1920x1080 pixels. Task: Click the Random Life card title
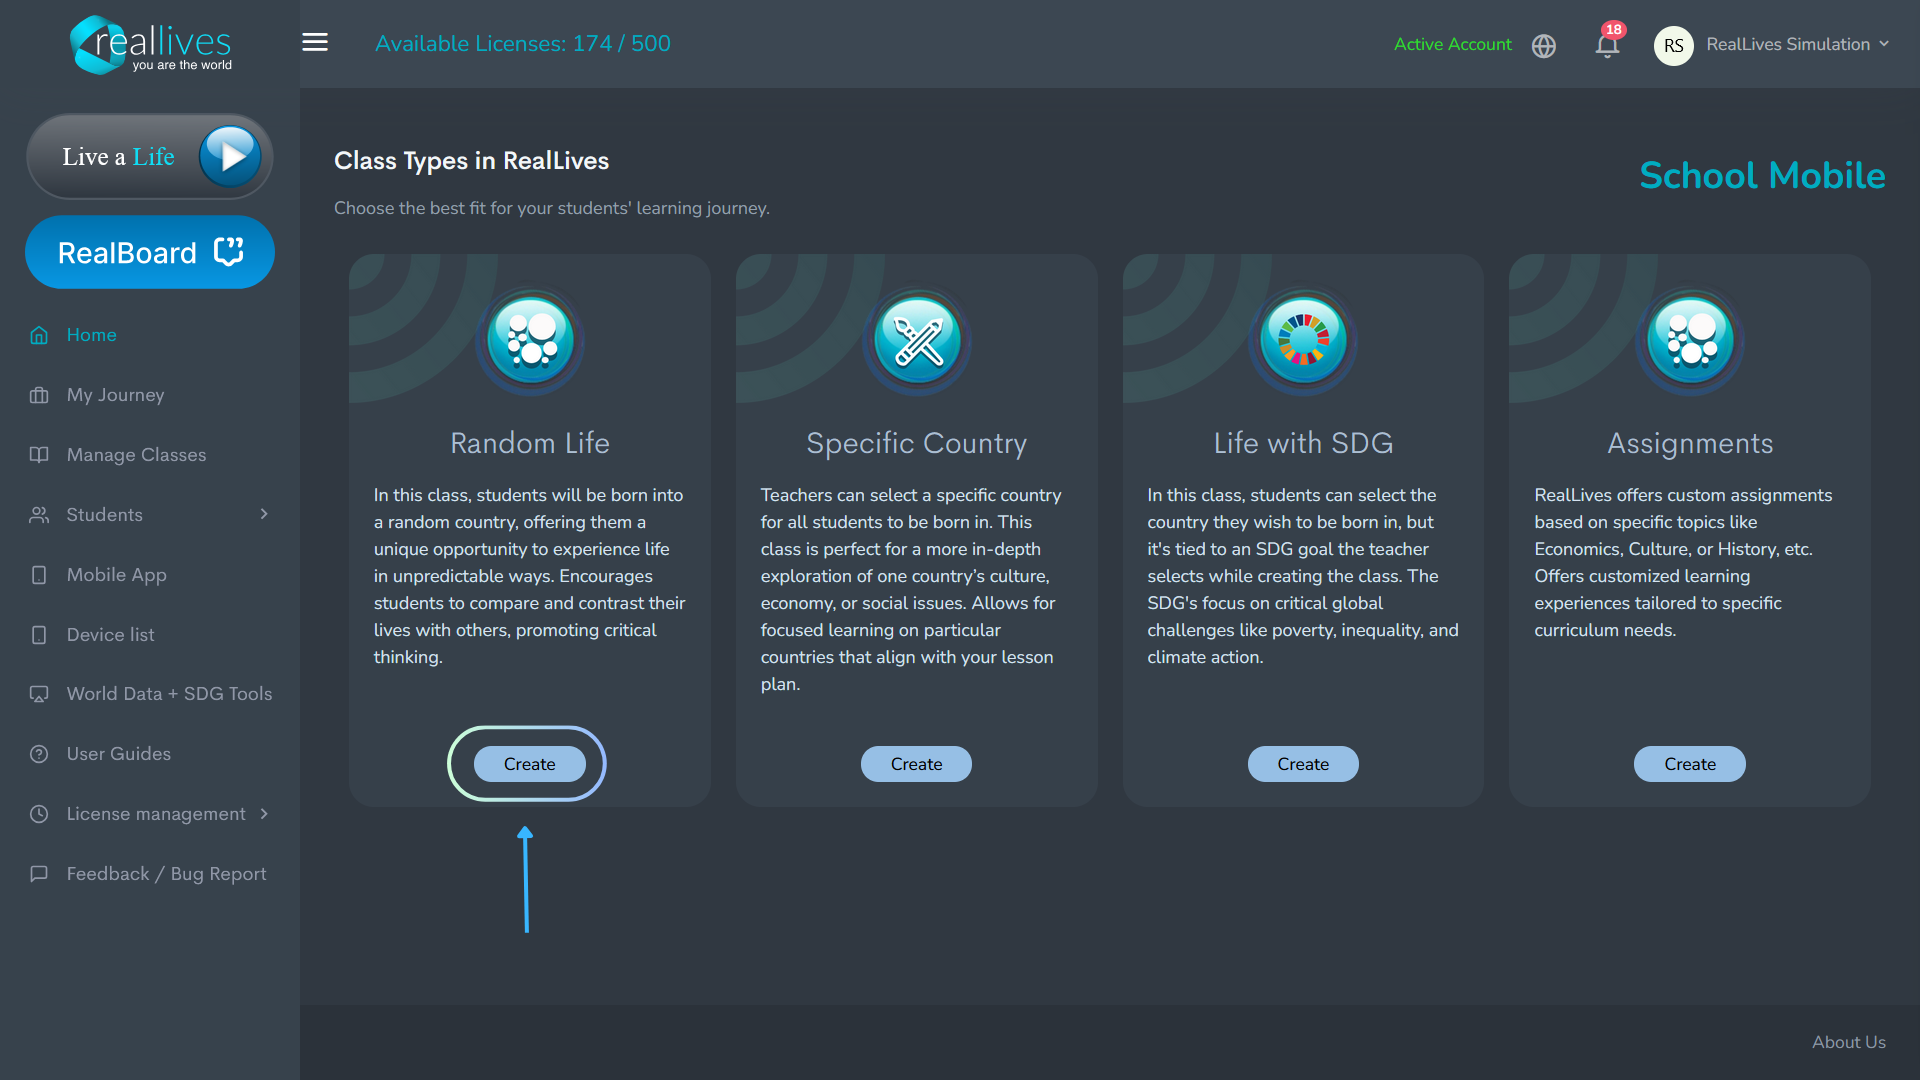(x=530, y=443)
